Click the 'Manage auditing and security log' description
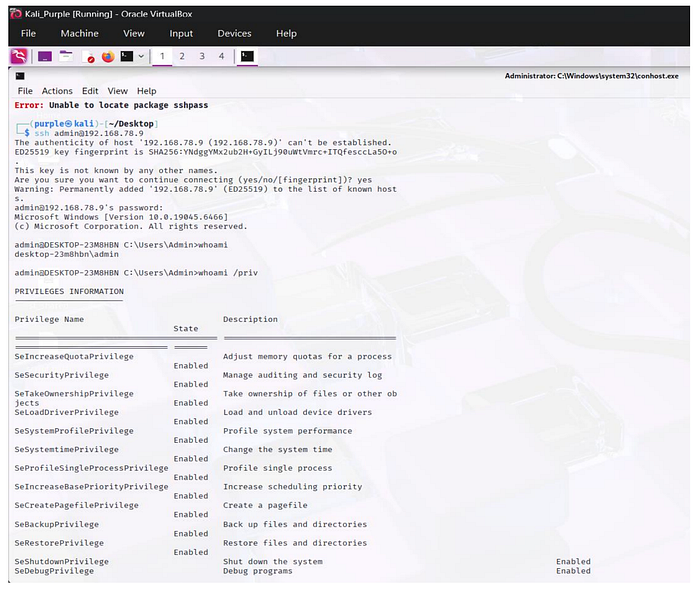This screenshot has width=700, height=591. point(303,375)
